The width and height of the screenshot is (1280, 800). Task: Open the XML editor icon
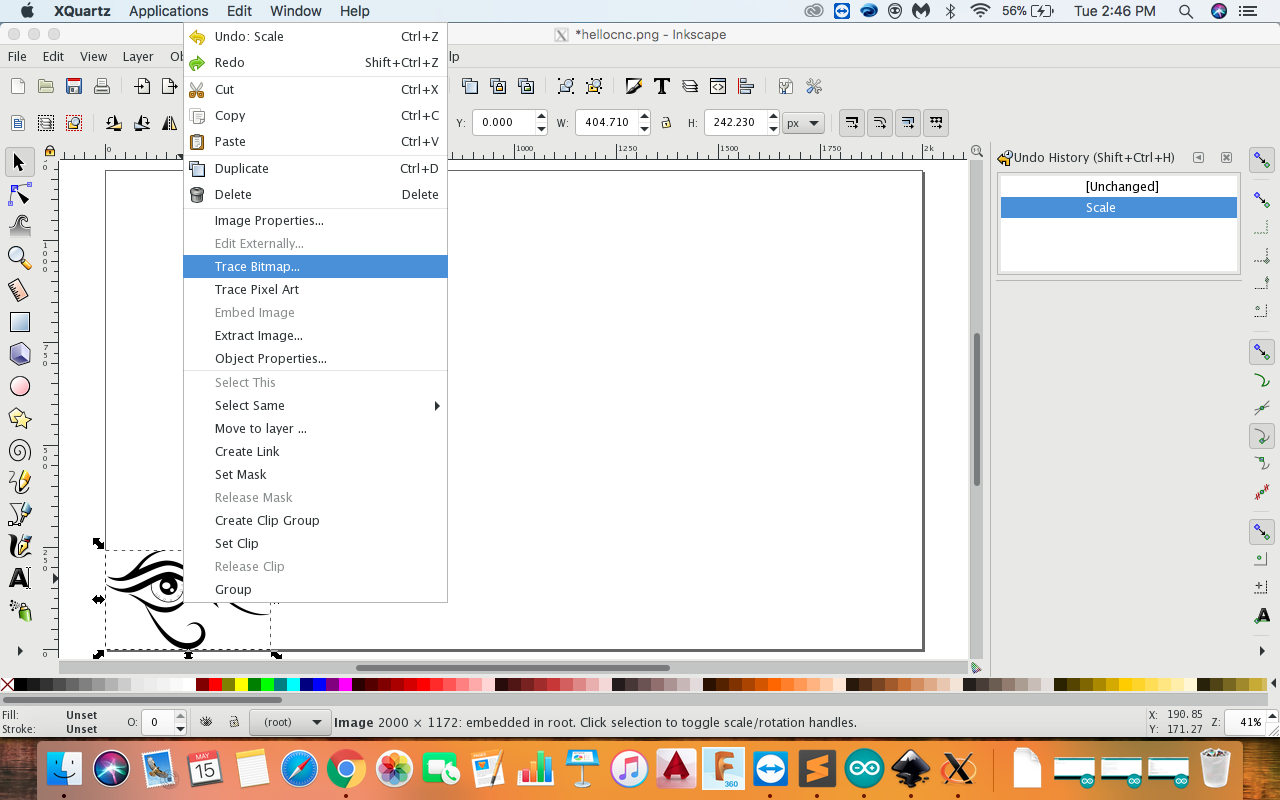pyautogui.click(x=717, y=86)
